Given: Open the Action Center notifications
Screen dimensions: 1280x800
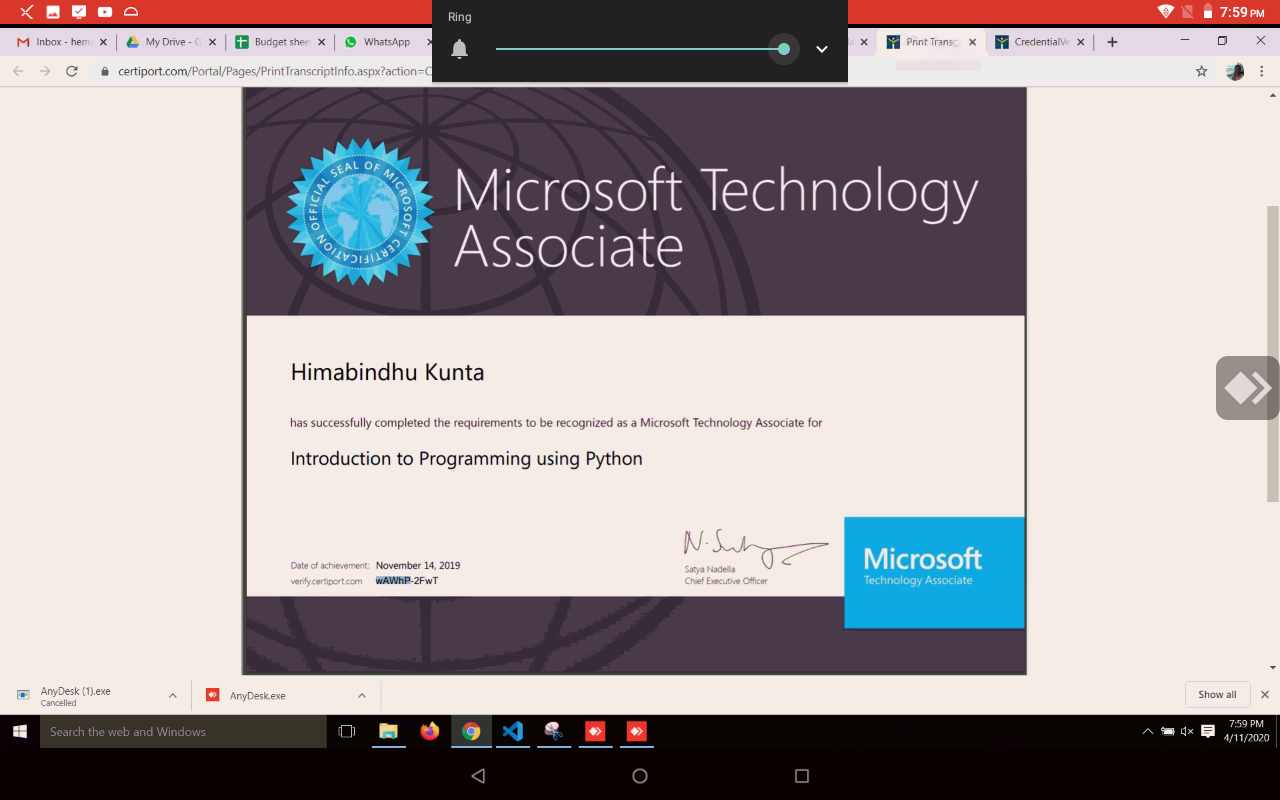Looking at the screenshot, I should 1208,731.
